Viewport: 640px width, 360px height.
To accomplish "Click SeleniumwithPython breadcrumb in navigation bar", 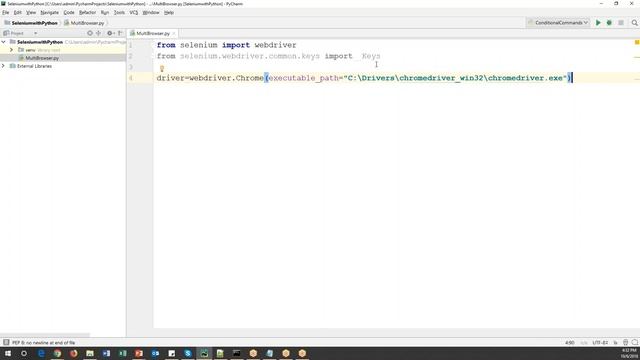I will [x=31, y=23].
